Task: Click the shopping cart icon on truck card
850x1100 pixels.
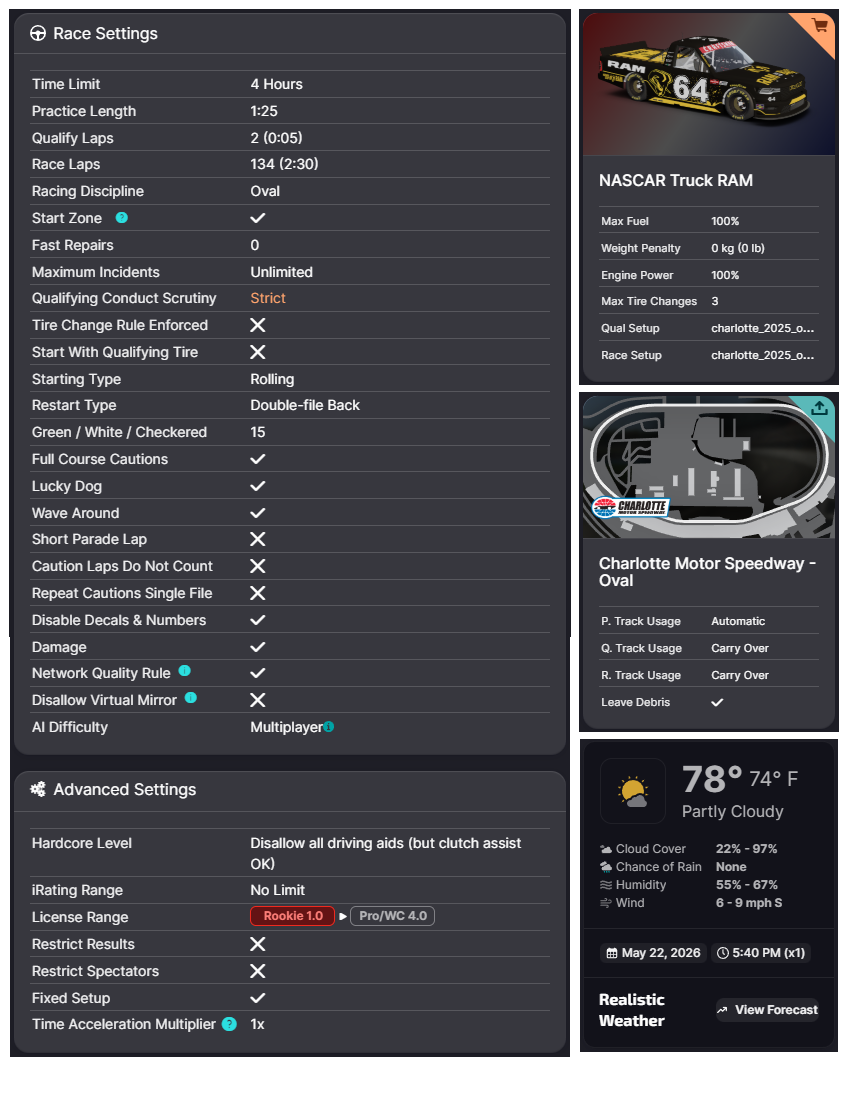Action: click(x=819, y=26)
